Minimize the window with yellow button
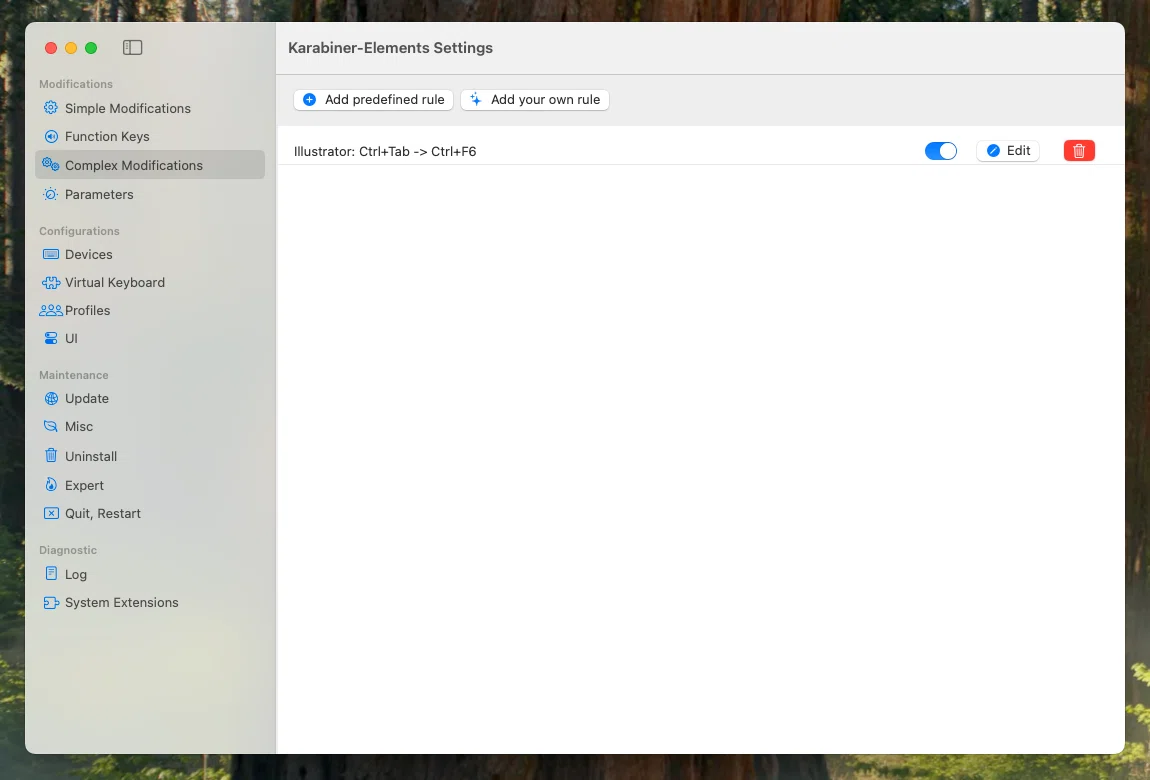This screenshot has height=780, width=1150. pos(71,48)
